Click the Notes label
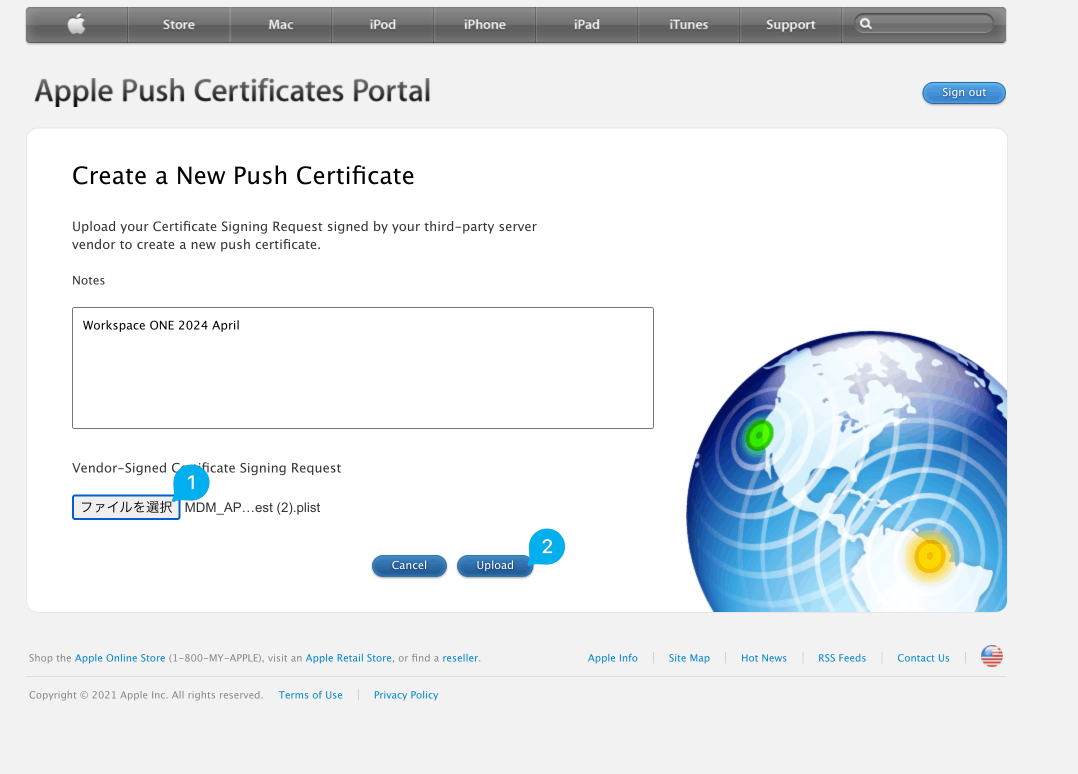The height and width of the screenshot is (774, 1078). coord(89,280)
